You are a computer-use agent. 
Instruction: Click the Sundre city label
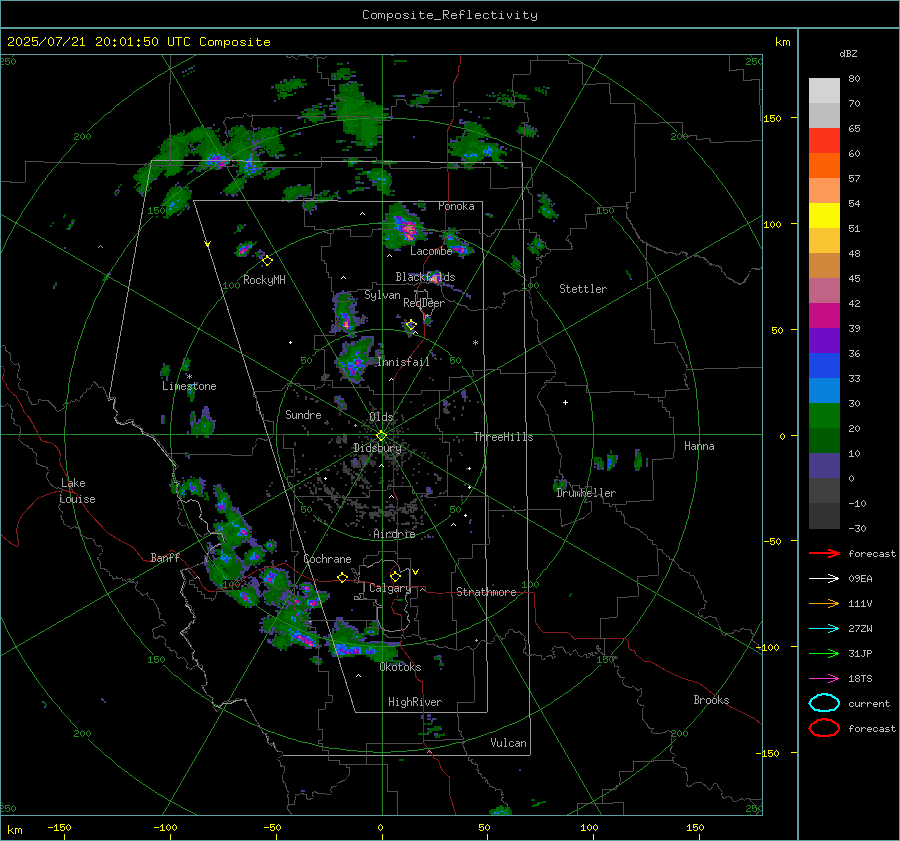303,415
